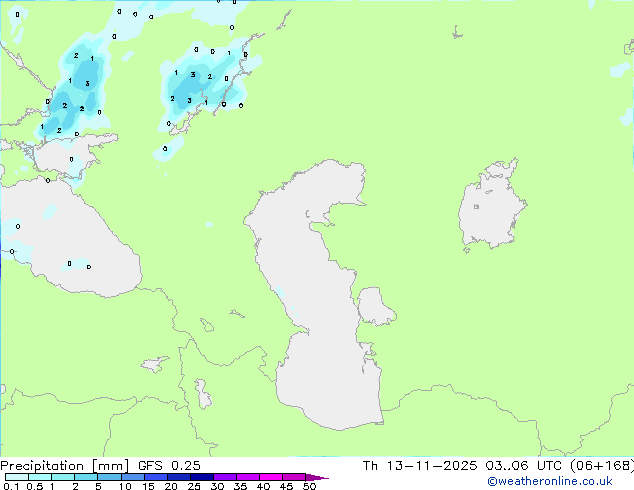Click the '(06+168)' forecast run label

pos(602,466)
